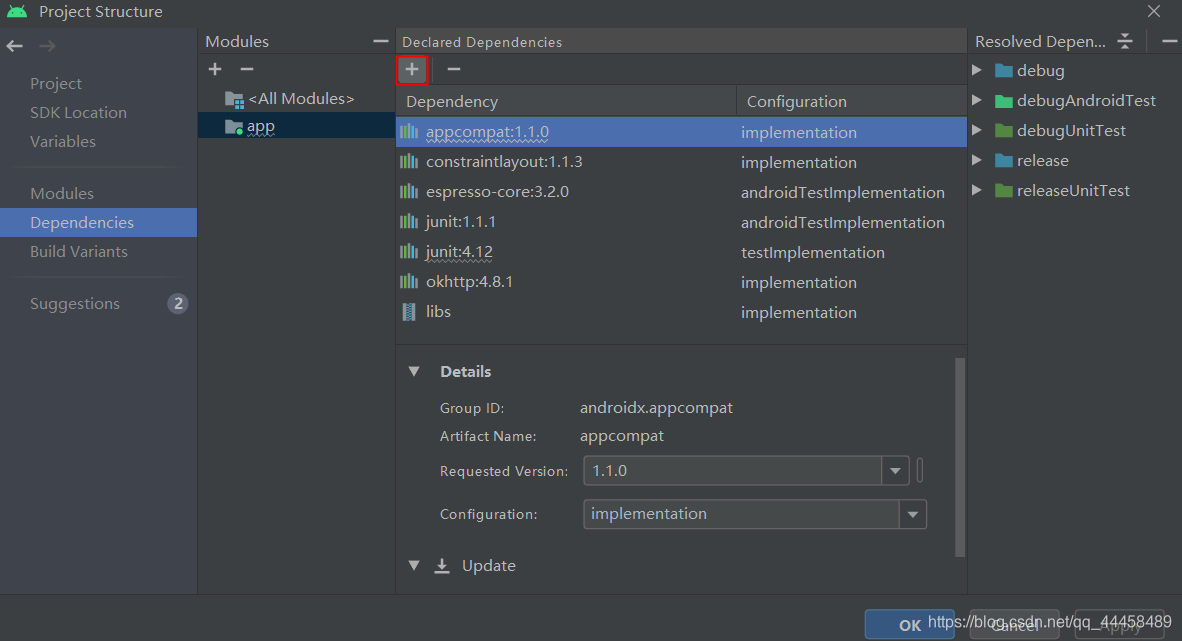This screenshot has height=641, width=1182.
Task: Open the SDK Location section
Action: [78, 112]
